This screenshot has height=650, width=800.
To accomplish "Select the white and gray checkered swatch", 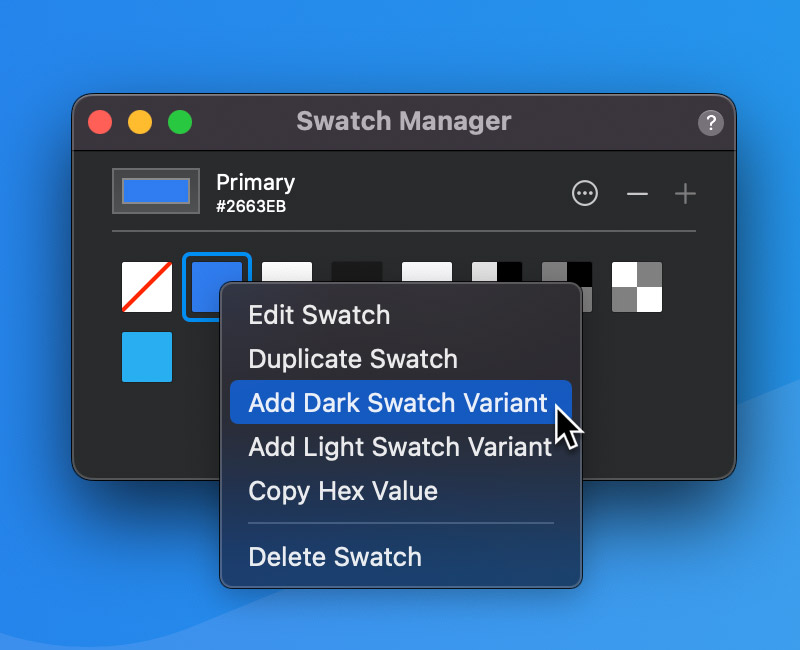I will 637,287.
